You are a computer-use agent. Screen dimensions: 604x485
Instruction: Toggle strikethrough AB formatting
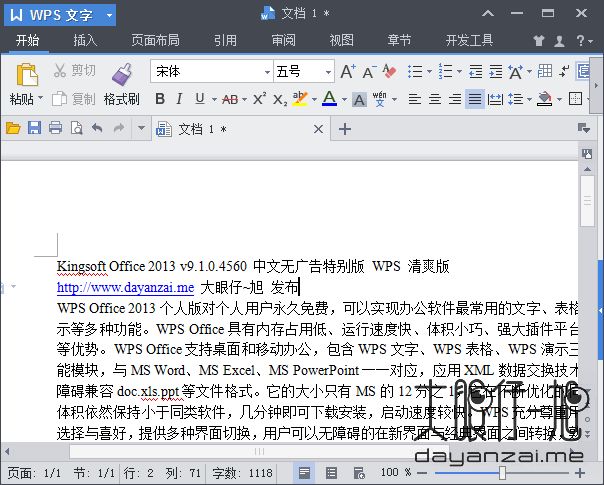coord(230,100)
